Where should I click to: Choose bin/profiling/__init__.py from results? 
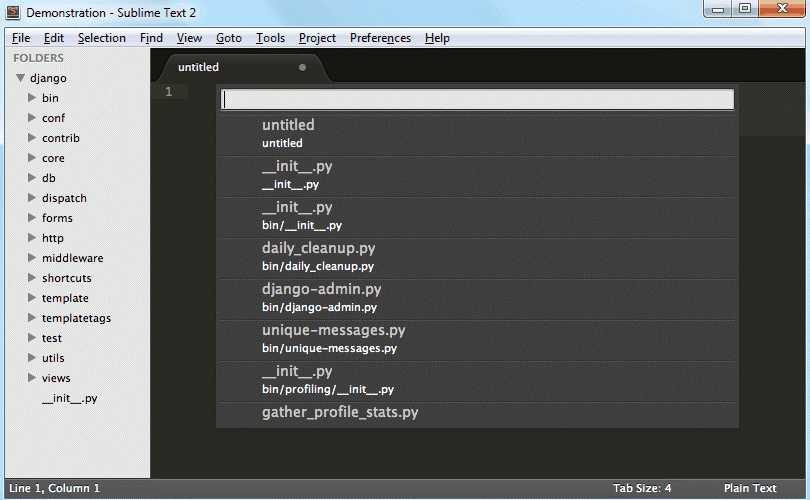pyautogui.click(x=477, y=381)
